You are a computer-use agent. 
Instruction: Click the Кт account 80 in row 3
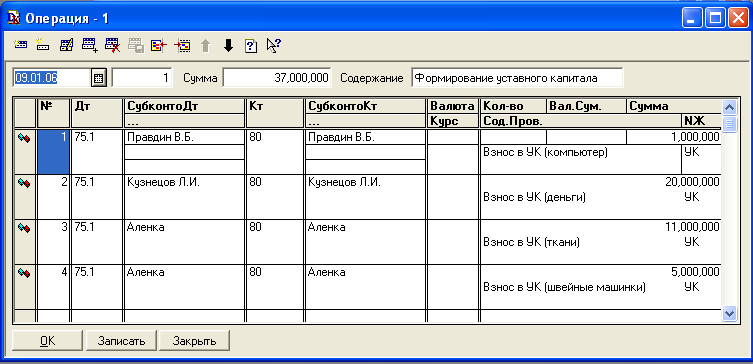click(x=255, y=227)
